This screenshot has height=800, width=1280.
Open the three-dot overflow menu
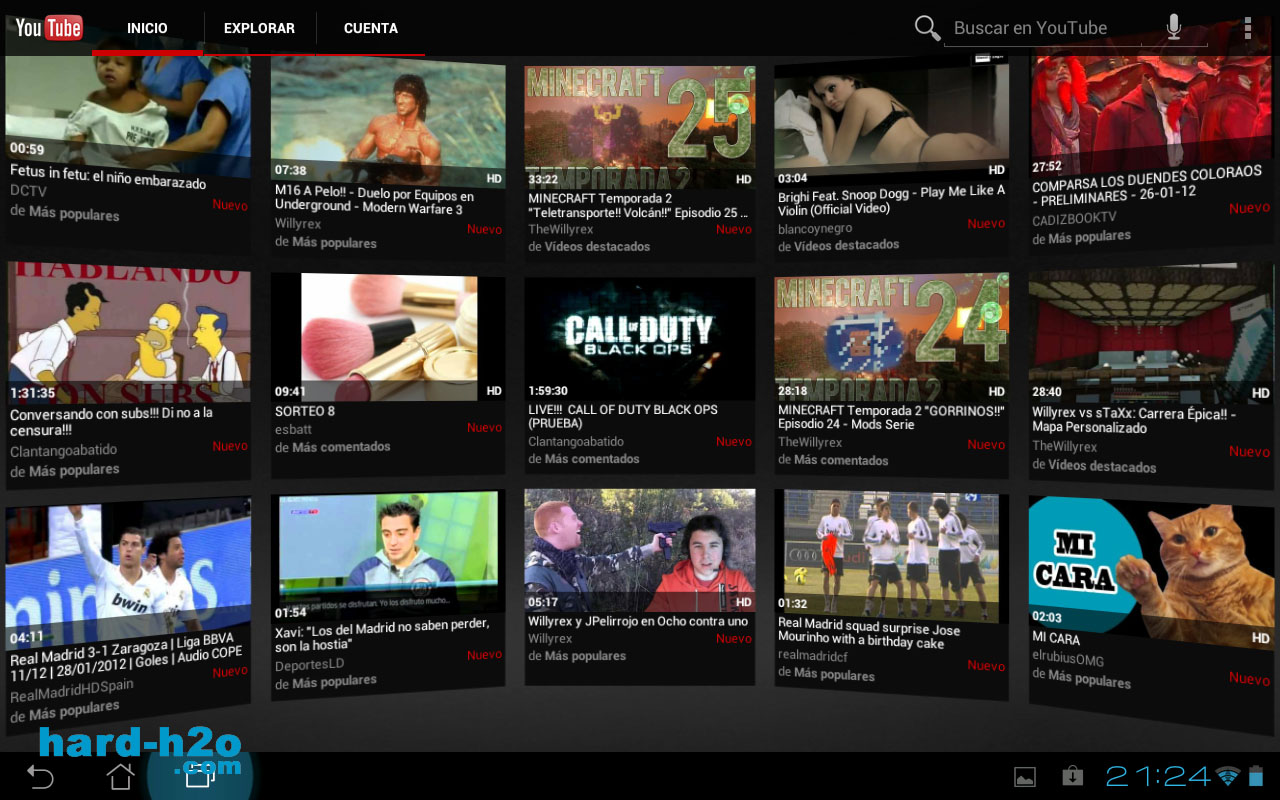(1248, 28)
